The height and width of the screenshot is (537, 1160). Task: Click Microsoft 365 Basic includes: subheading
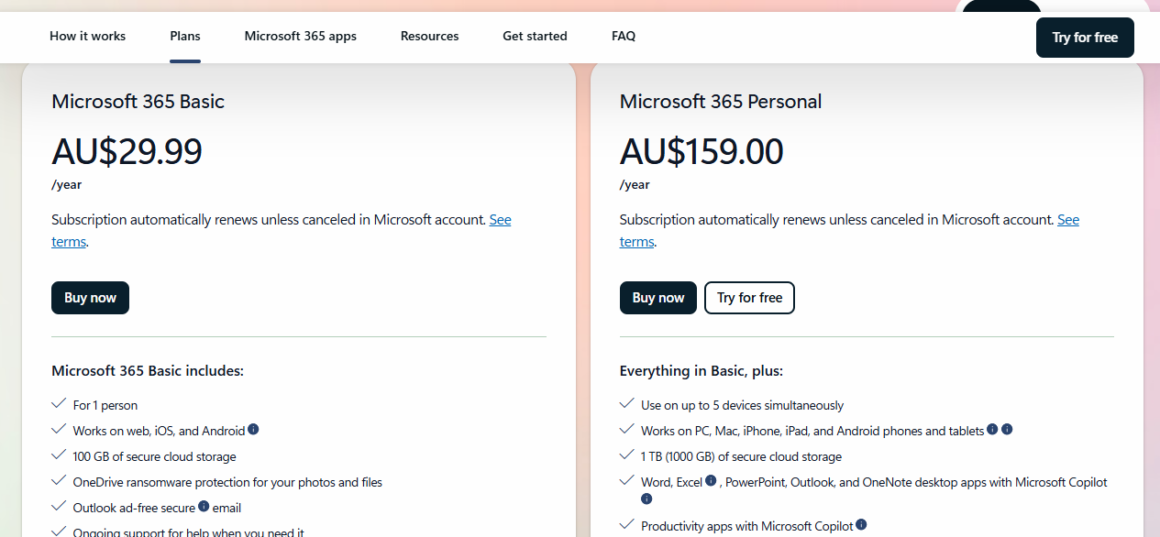(147, 371)
